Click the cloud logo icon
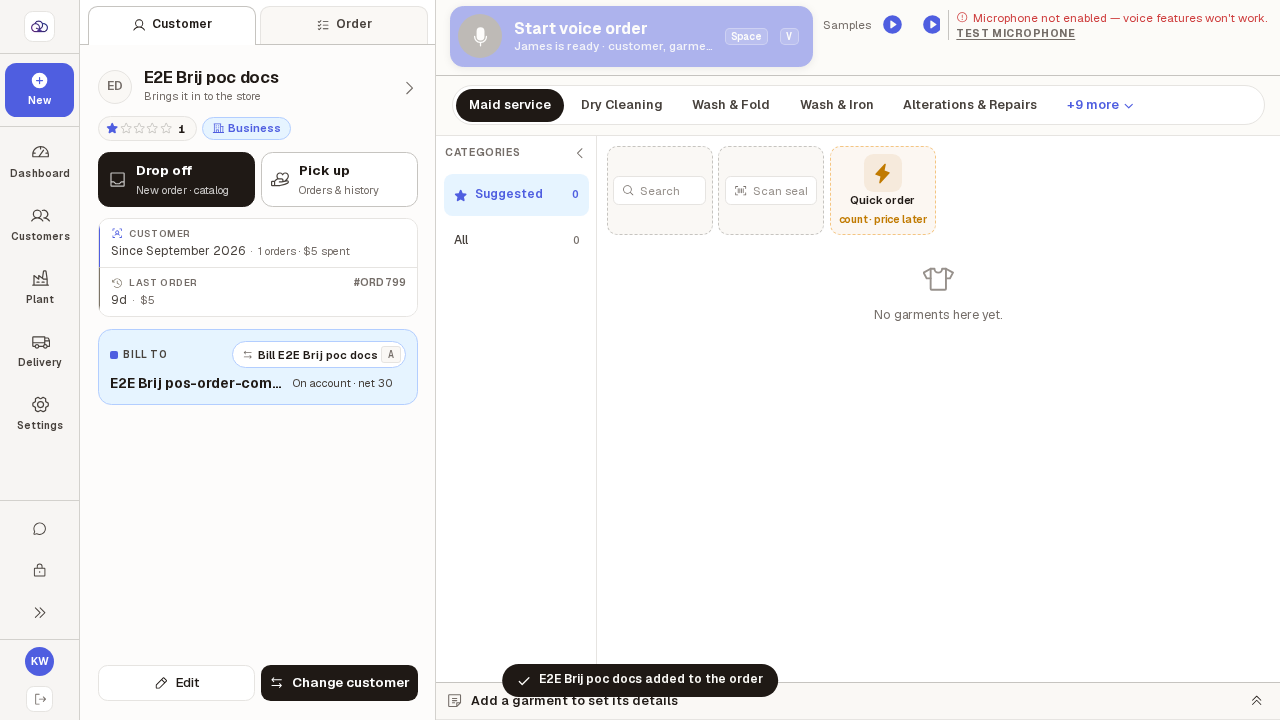Image resolution: width=1280 pixels, height=720 pixels. 39,26
